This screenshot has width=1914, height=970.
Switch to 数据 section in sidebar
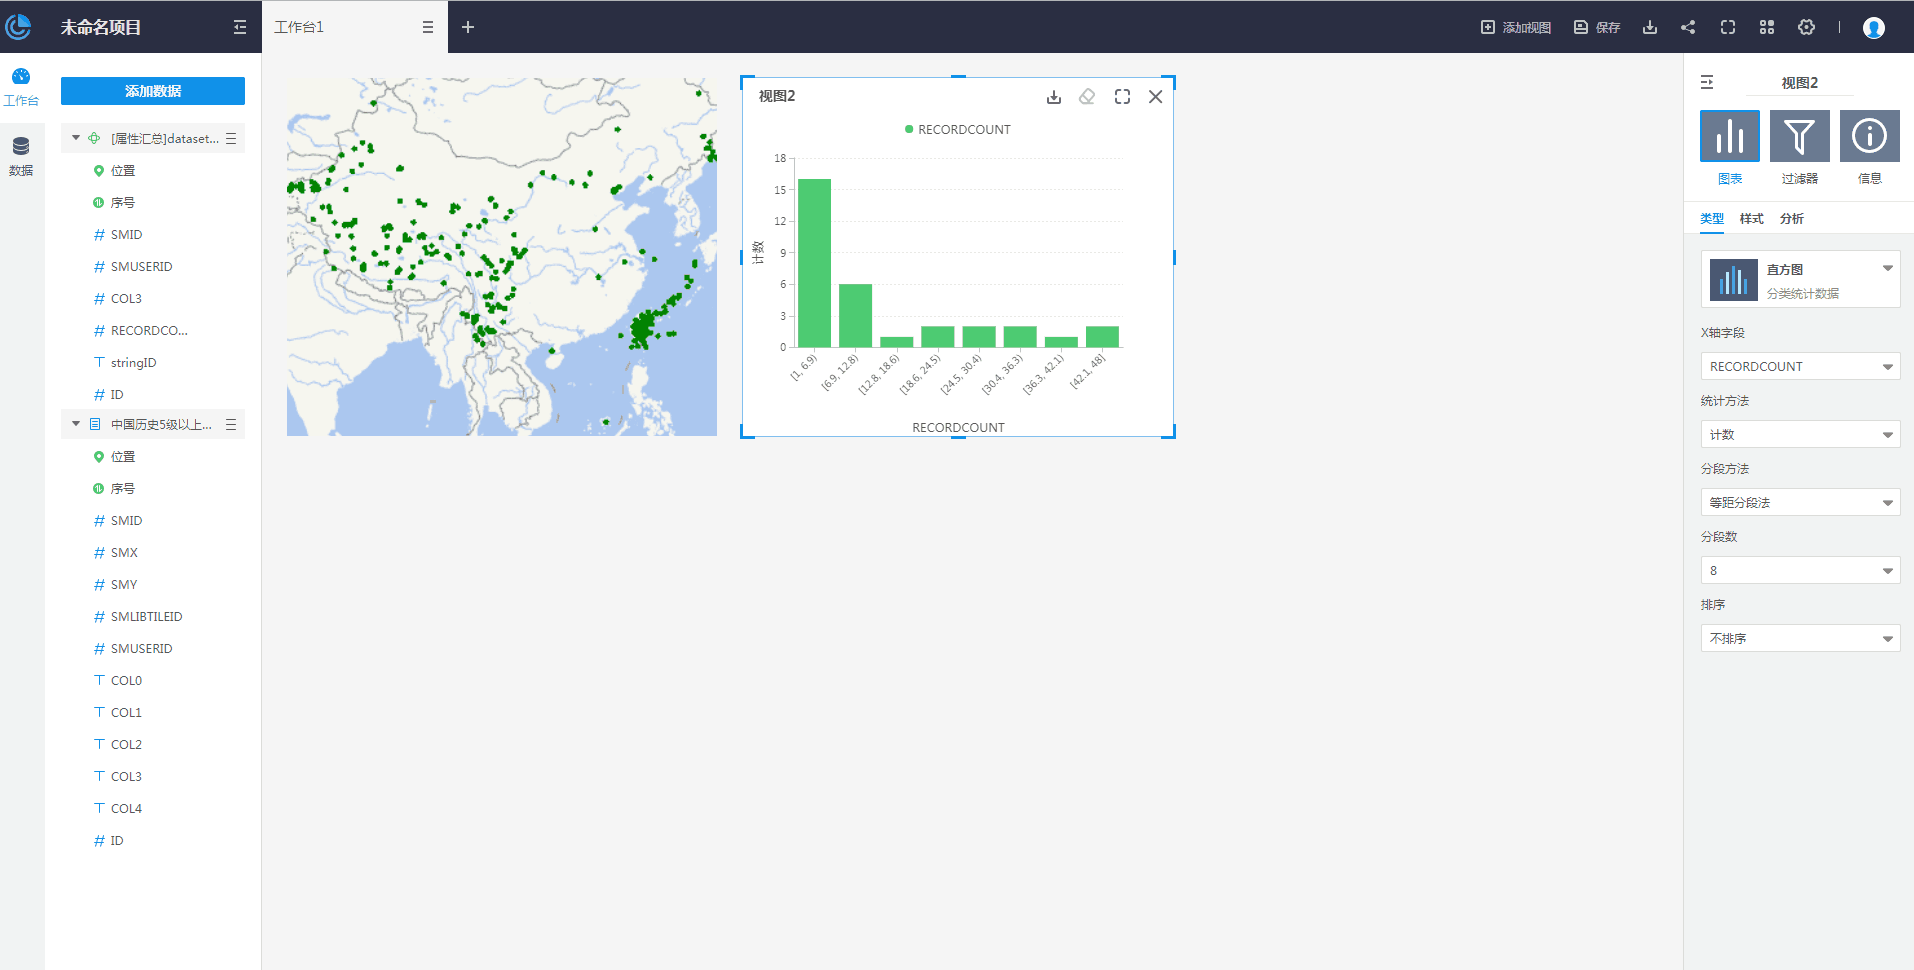pyautogui.click(x=21, y=155)
